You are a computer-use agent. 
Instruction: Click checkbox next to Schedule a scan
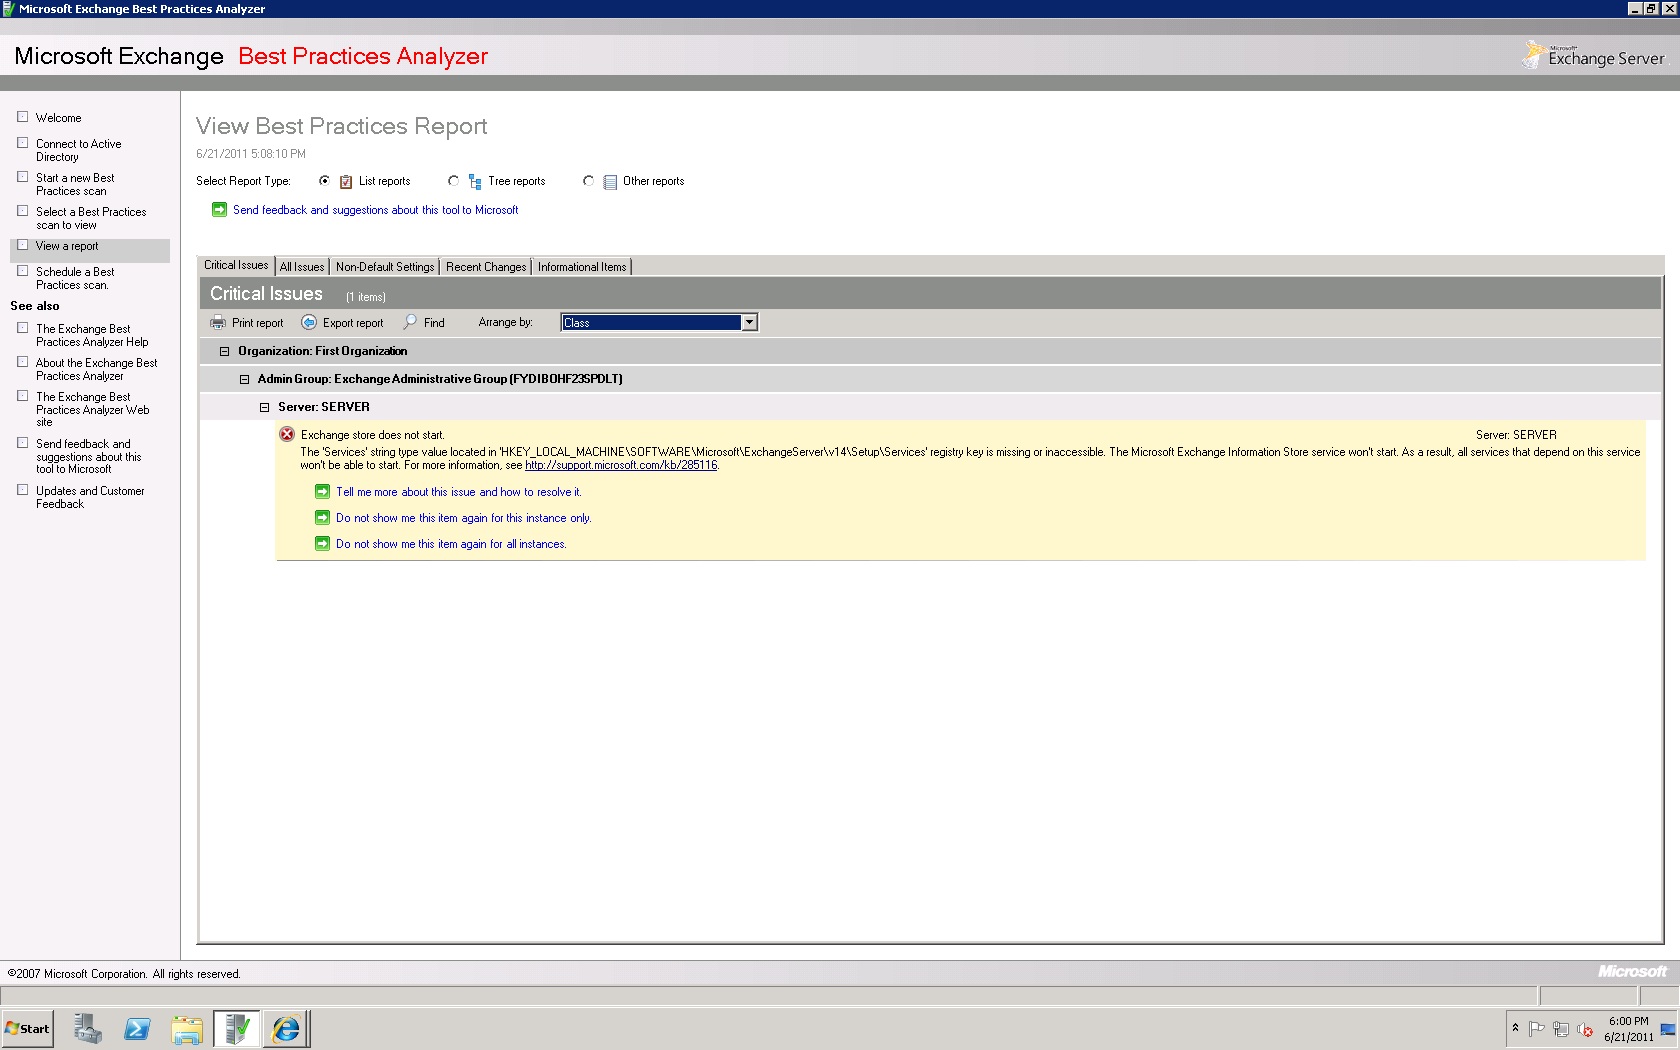click(23, 270)
